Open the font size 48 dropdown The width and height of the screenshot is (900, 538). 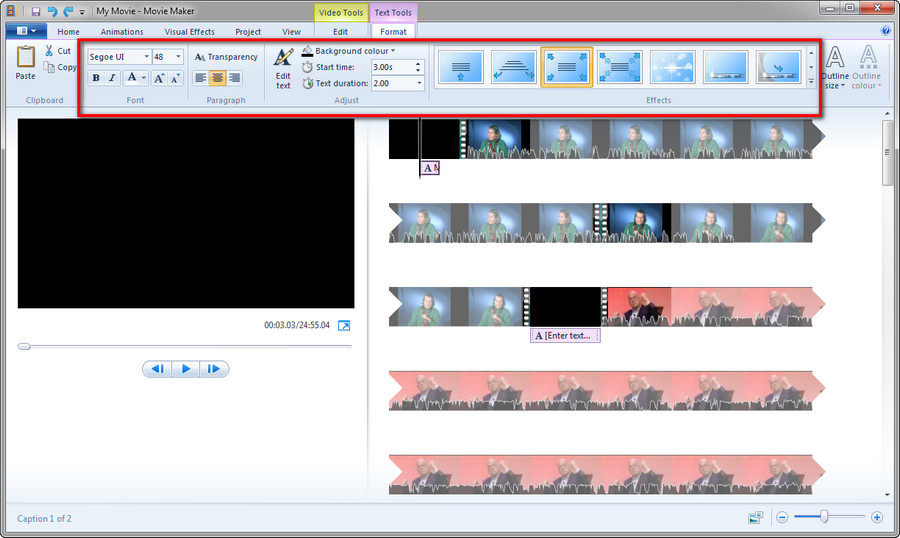pyautogui.click(x=179, y=56)
